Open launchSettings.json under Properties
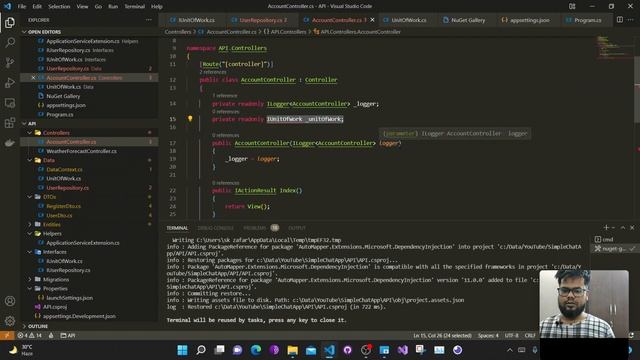This screenshot has height=360, width=640. tap(69, 298)
